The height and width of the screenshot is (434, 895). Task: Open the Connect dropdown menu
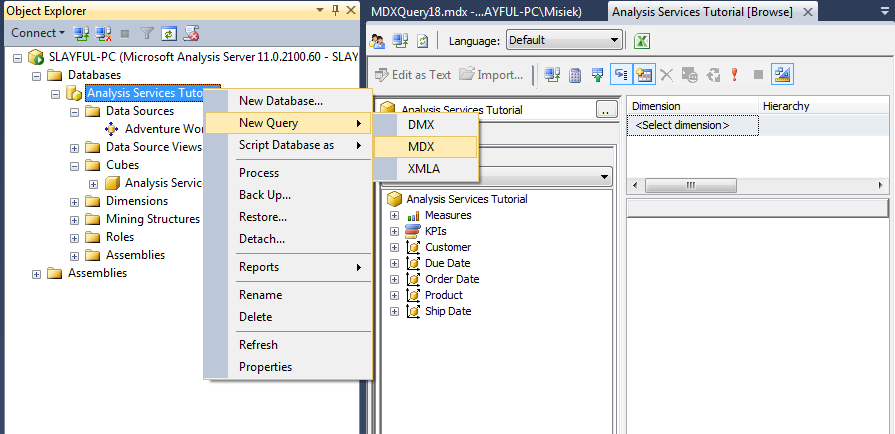tap(38, 33)
